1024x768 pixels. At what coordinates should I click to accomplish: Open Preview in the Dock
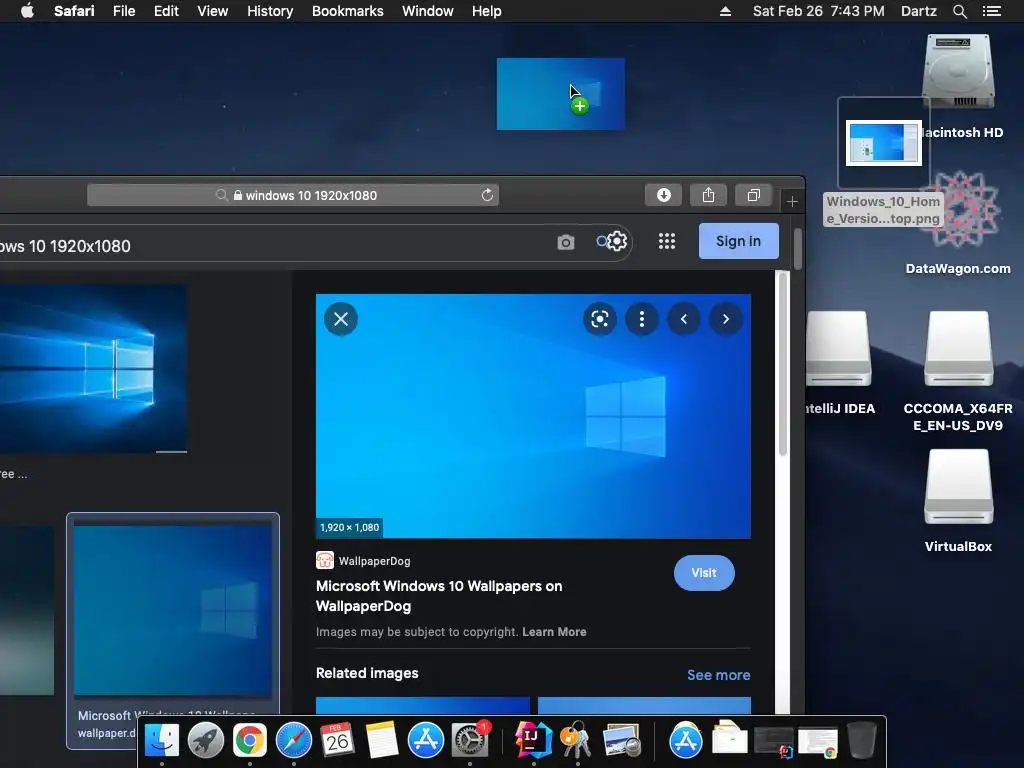pyautogui.click(x=621, y=740)
